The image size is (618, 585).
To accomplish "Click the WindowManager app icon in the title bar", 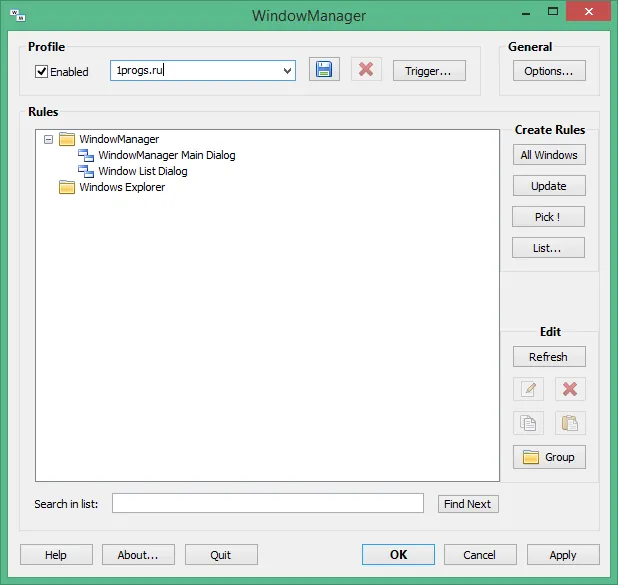I will coord(18,16).
